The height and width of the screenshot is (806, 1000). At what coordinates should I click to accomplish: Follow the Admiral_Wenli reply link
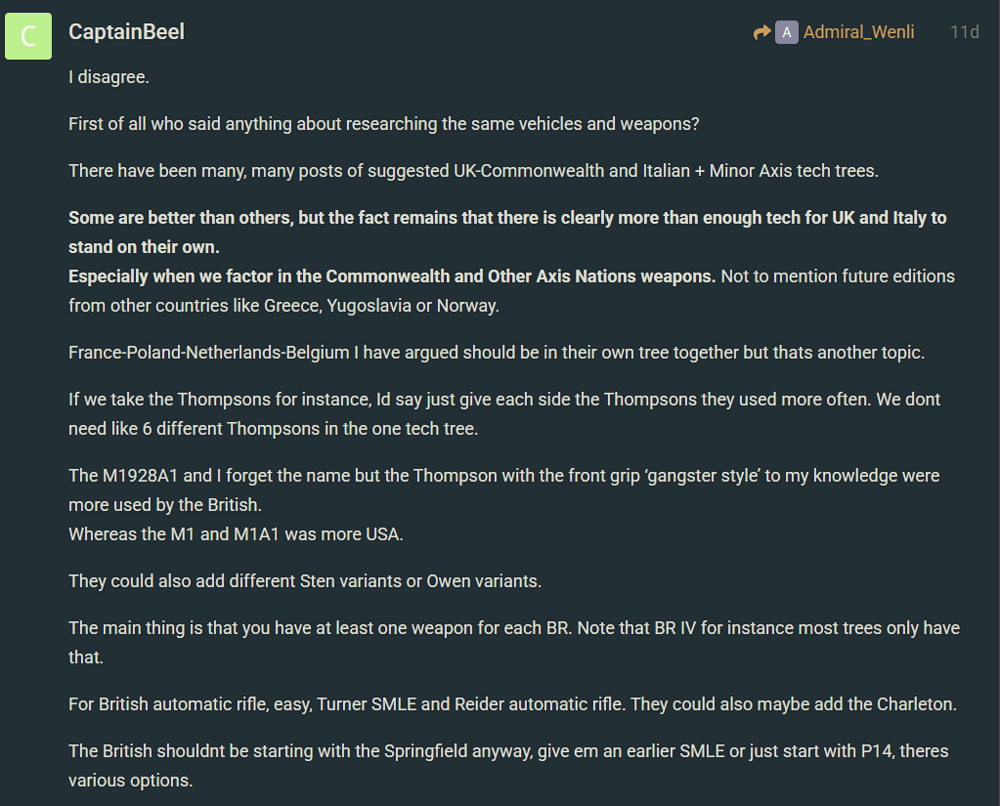click(858, 32)
